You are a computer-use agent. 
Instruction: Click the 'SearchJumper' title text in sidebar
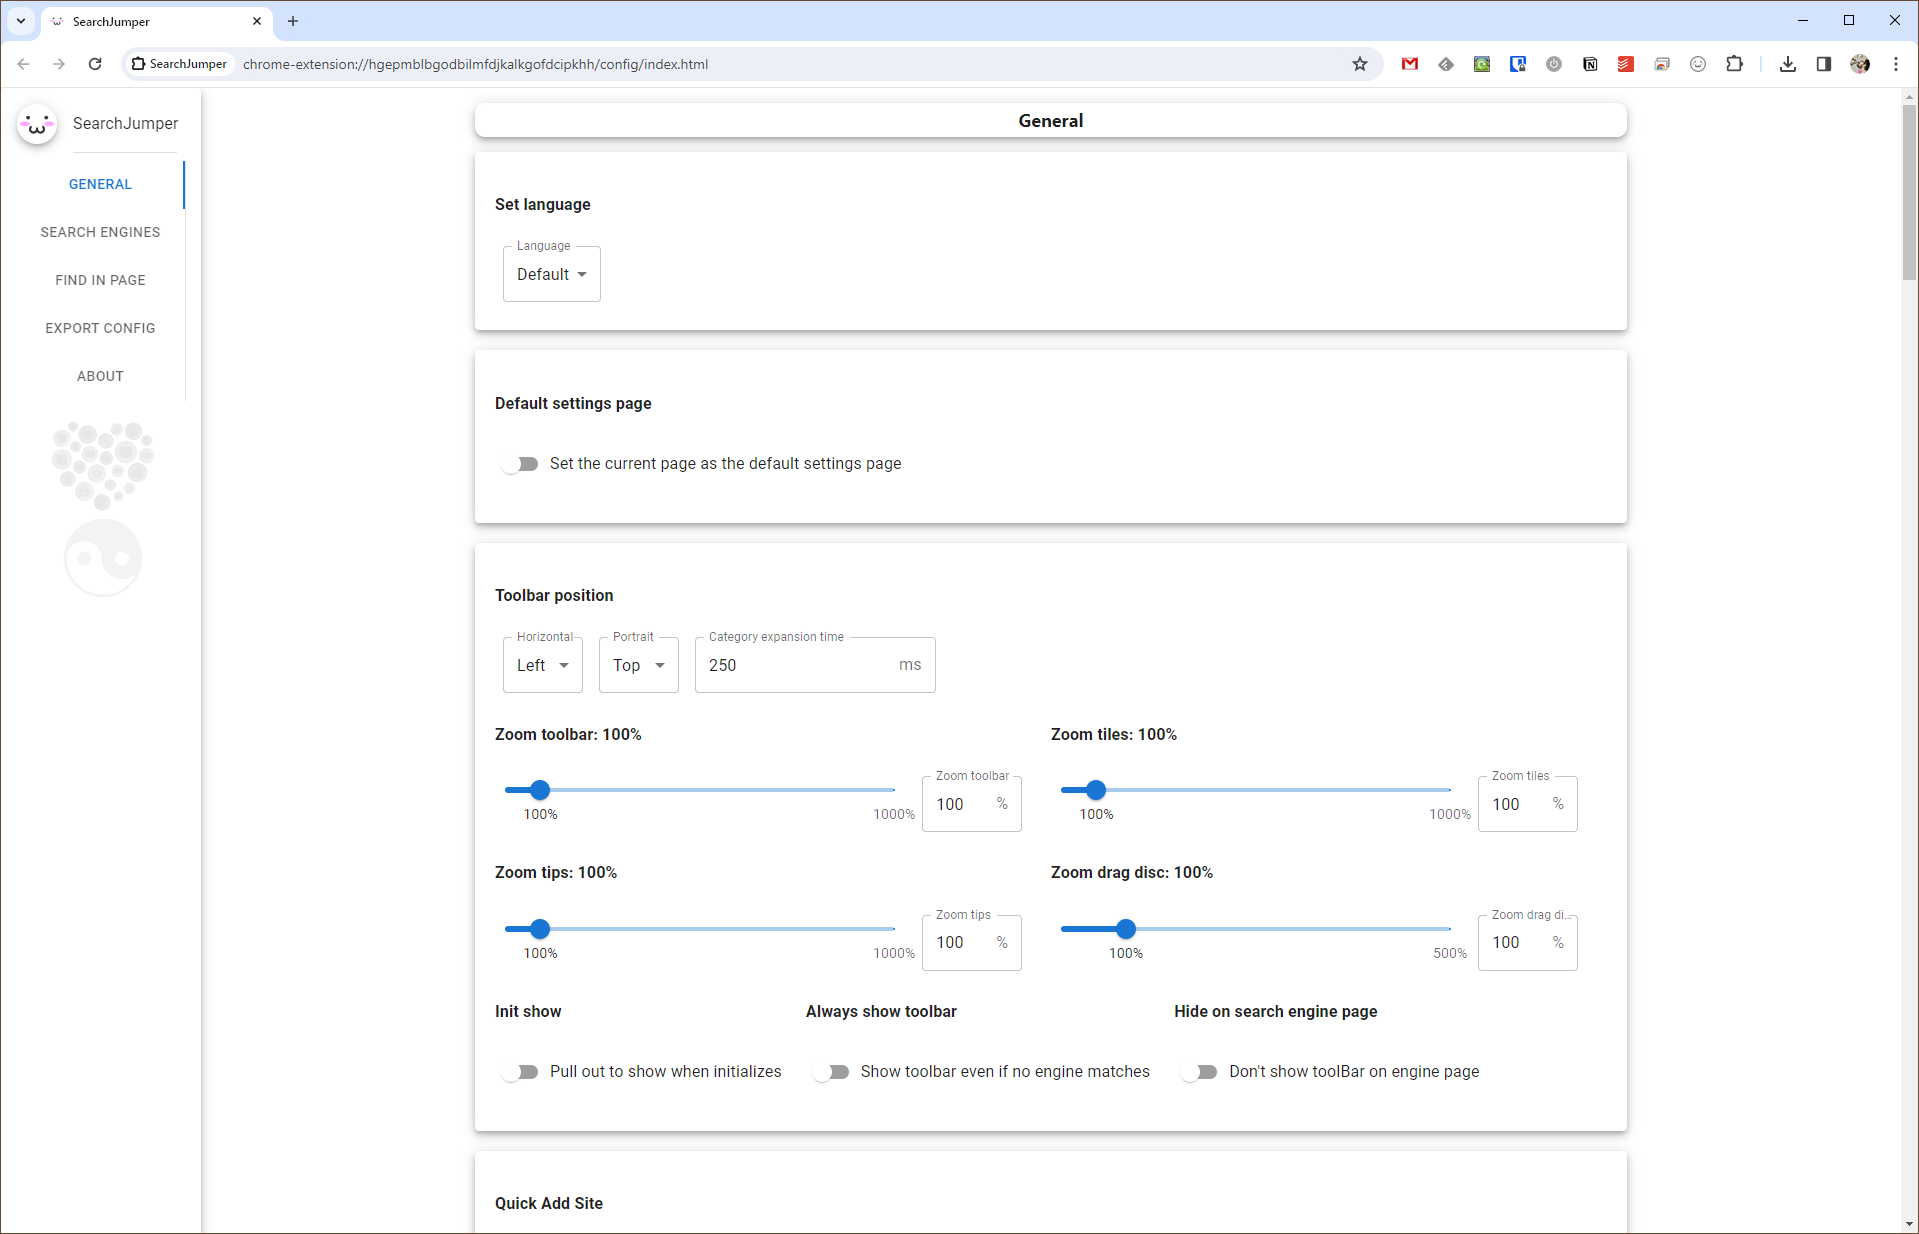(x=126, y=123)
